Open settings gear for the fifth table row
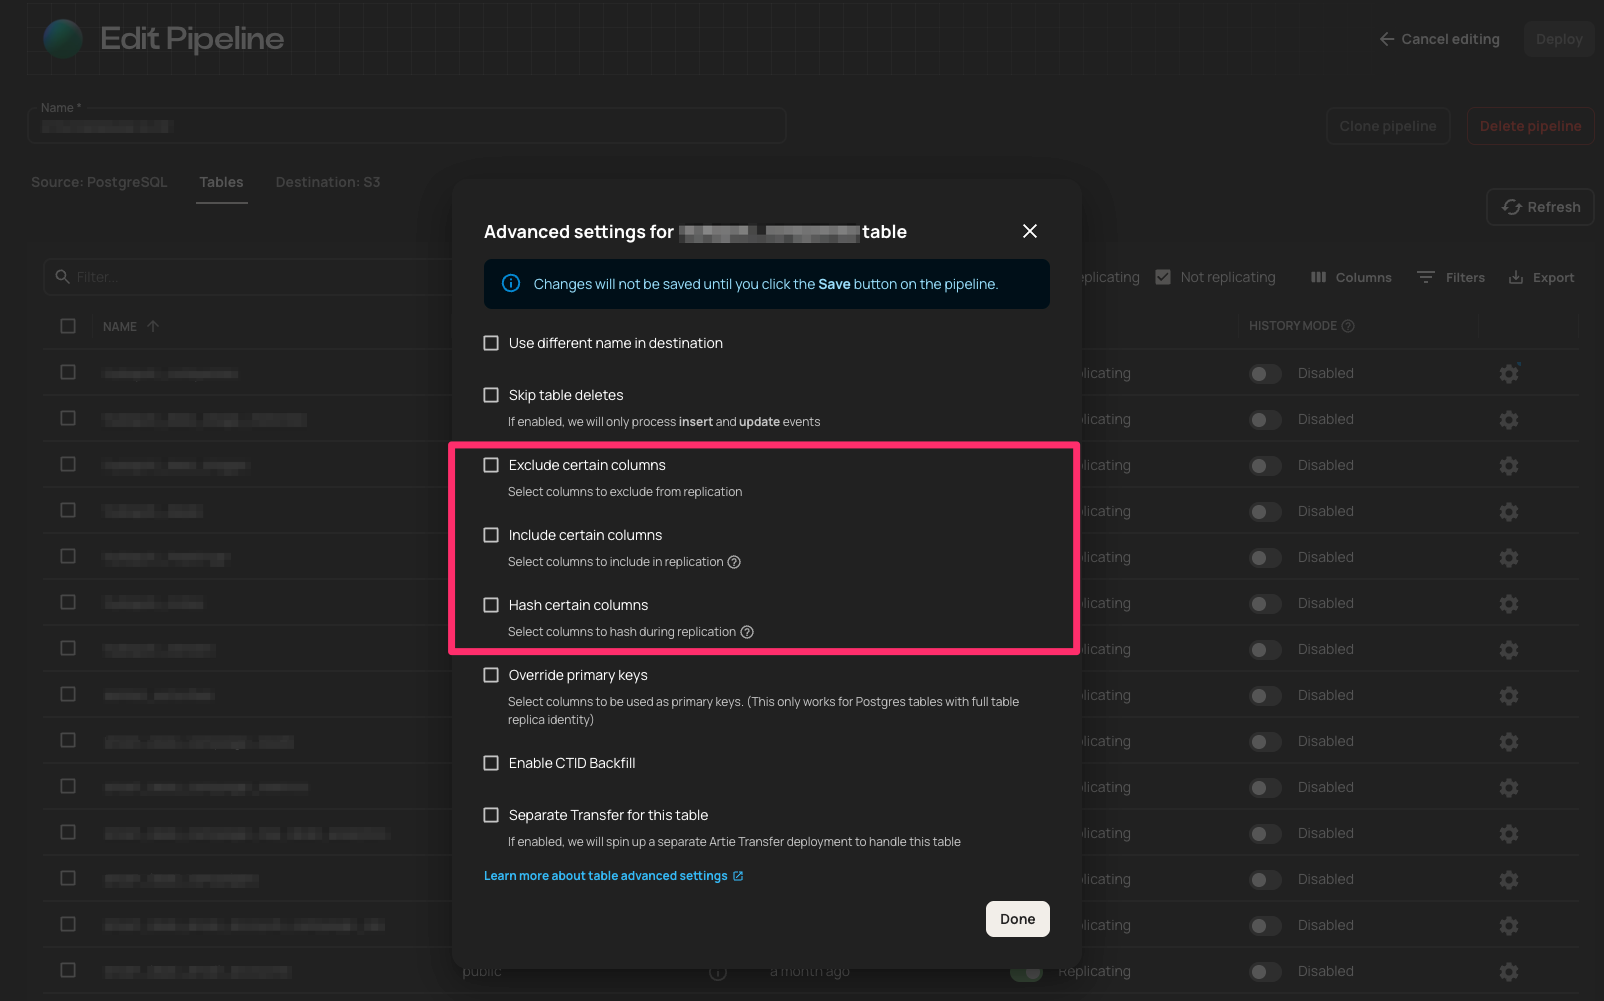1604x1001 pixels. click(1509, 557)
